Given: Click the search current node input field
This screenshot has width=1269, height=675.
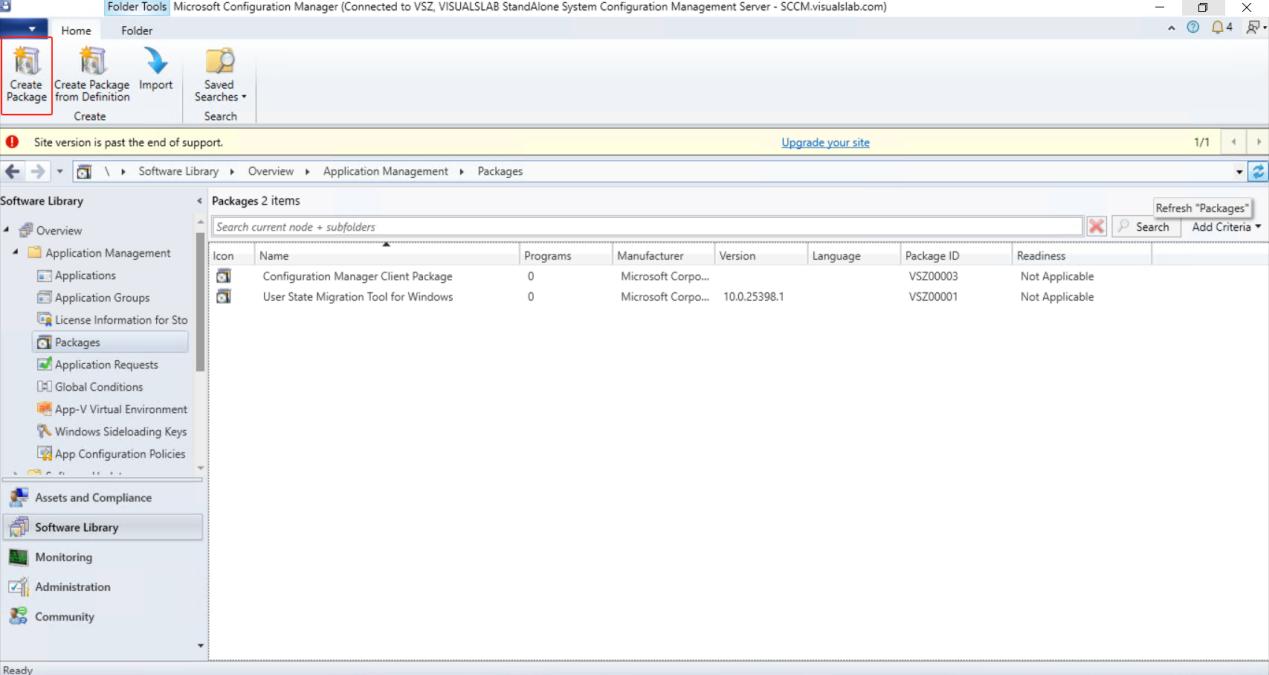Looking at the screenshot, I should 646,227.
